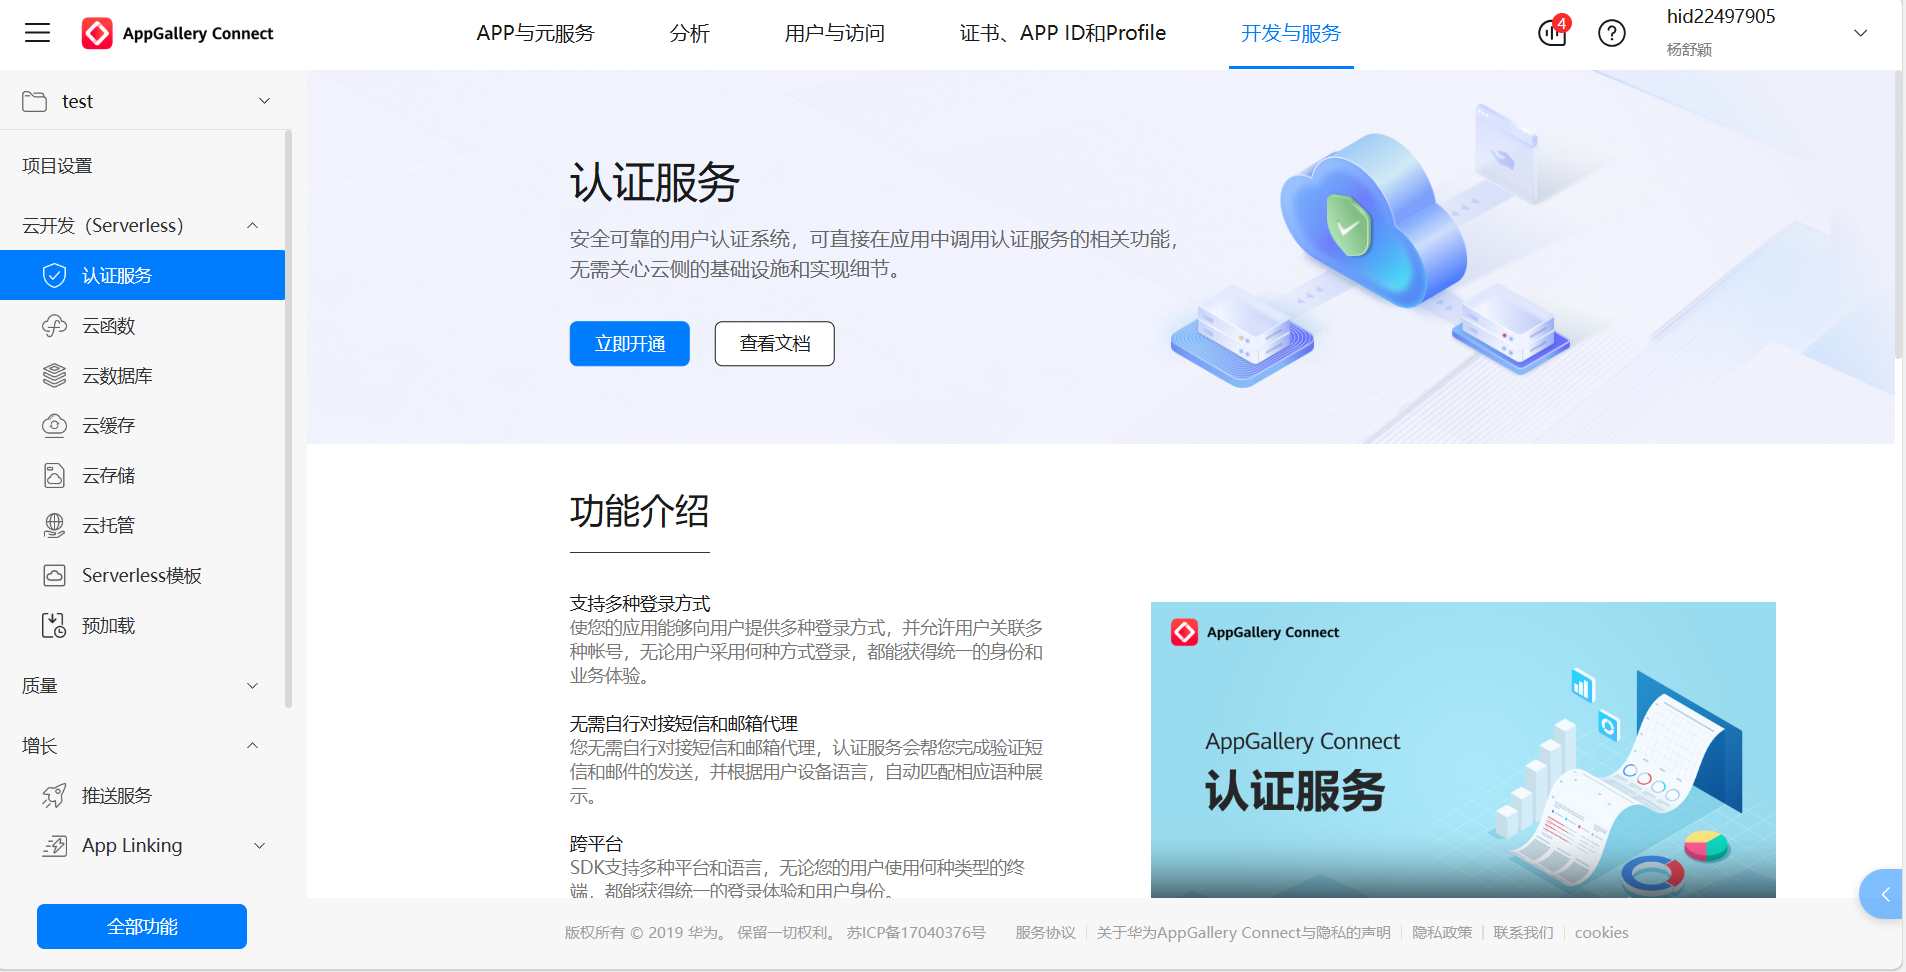This screenshot has width=1906, height=972.
Task: Click the 立即开通 button
Action: 630,343
